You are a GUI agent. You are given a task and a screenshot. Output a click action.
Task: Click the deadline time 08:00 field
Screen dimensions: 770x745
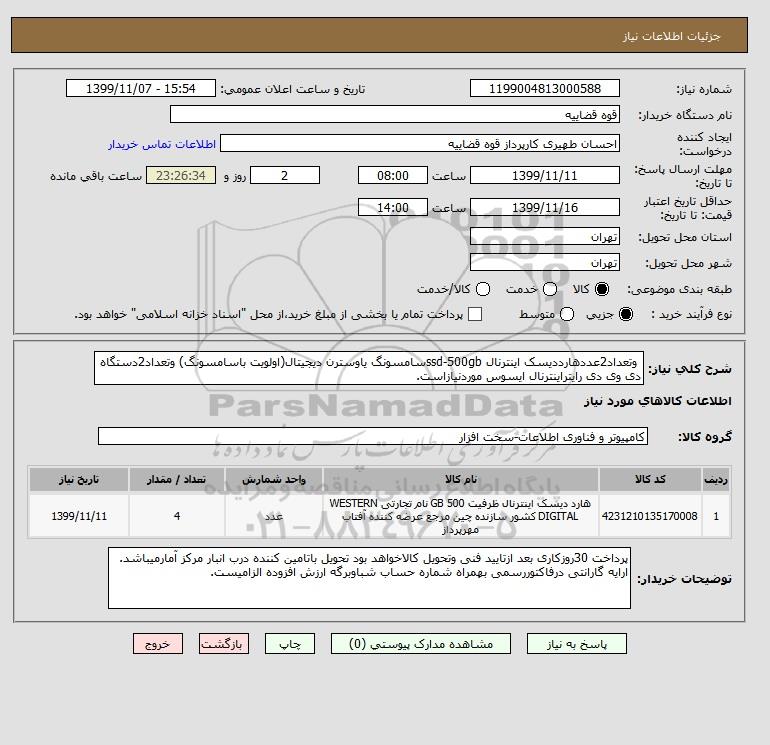pos(393,175)
